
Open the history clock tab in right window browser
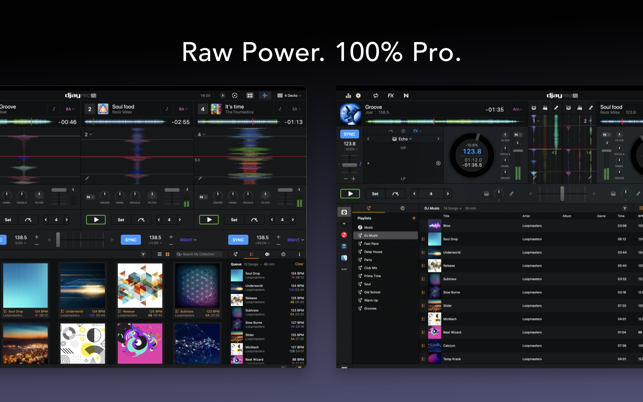(402, 208)
